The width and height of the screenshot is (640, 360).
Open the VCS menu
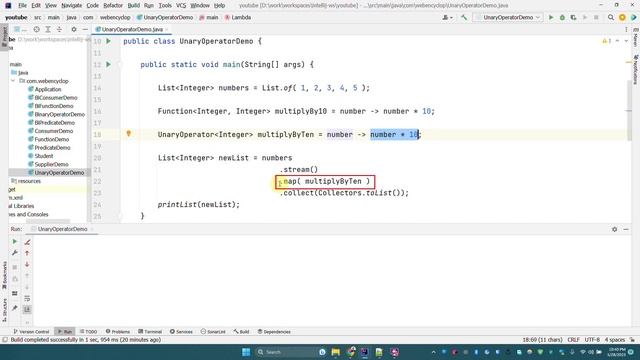(181, 5)
